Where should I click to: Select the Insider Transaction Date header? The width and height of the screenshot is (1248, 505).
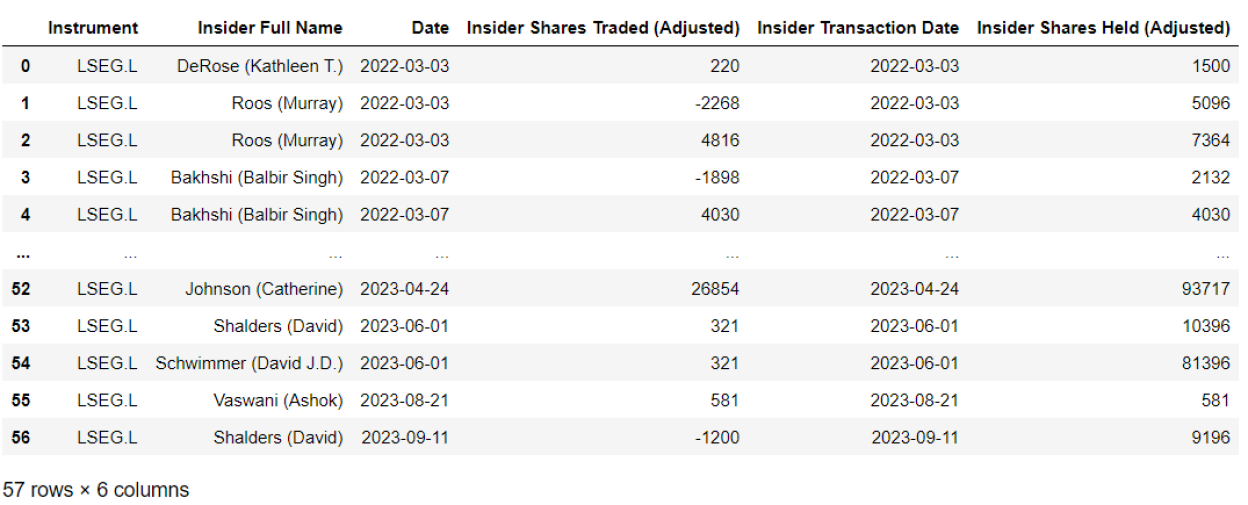click(858, 28)
